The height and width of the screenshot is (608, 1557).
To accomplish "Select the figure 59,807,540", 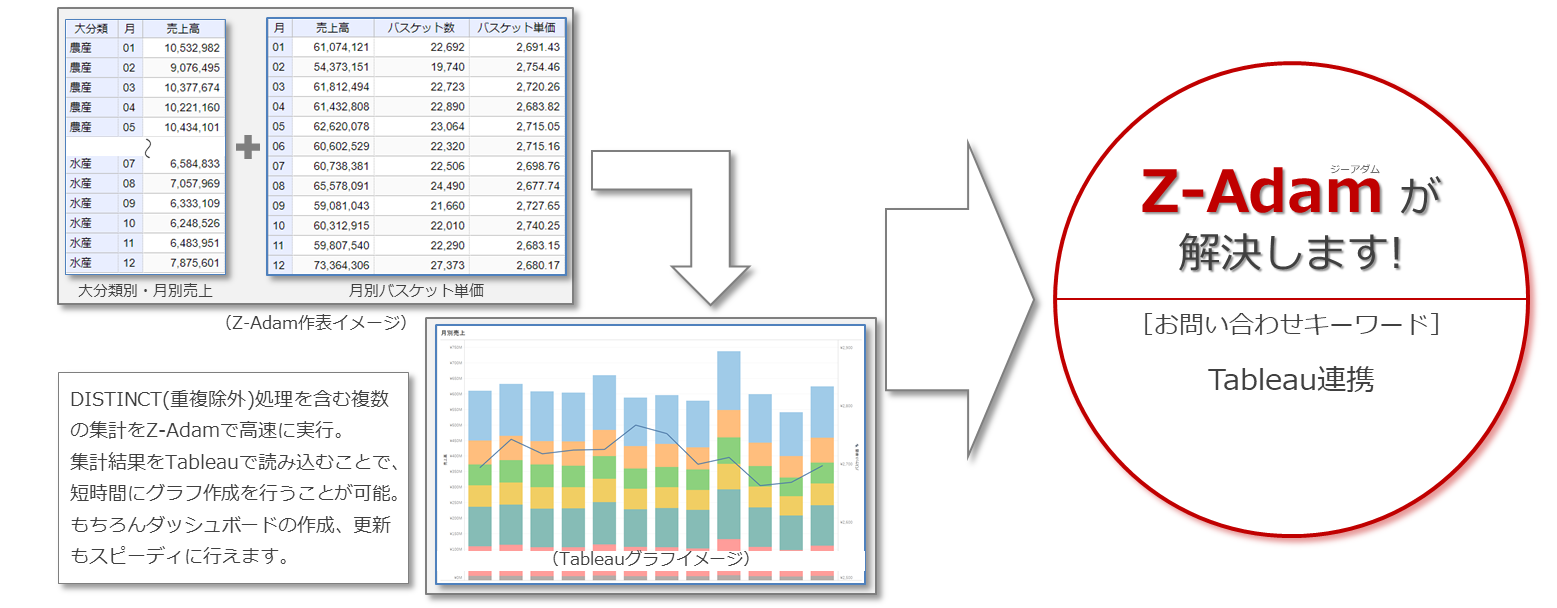I will point(341,245).
